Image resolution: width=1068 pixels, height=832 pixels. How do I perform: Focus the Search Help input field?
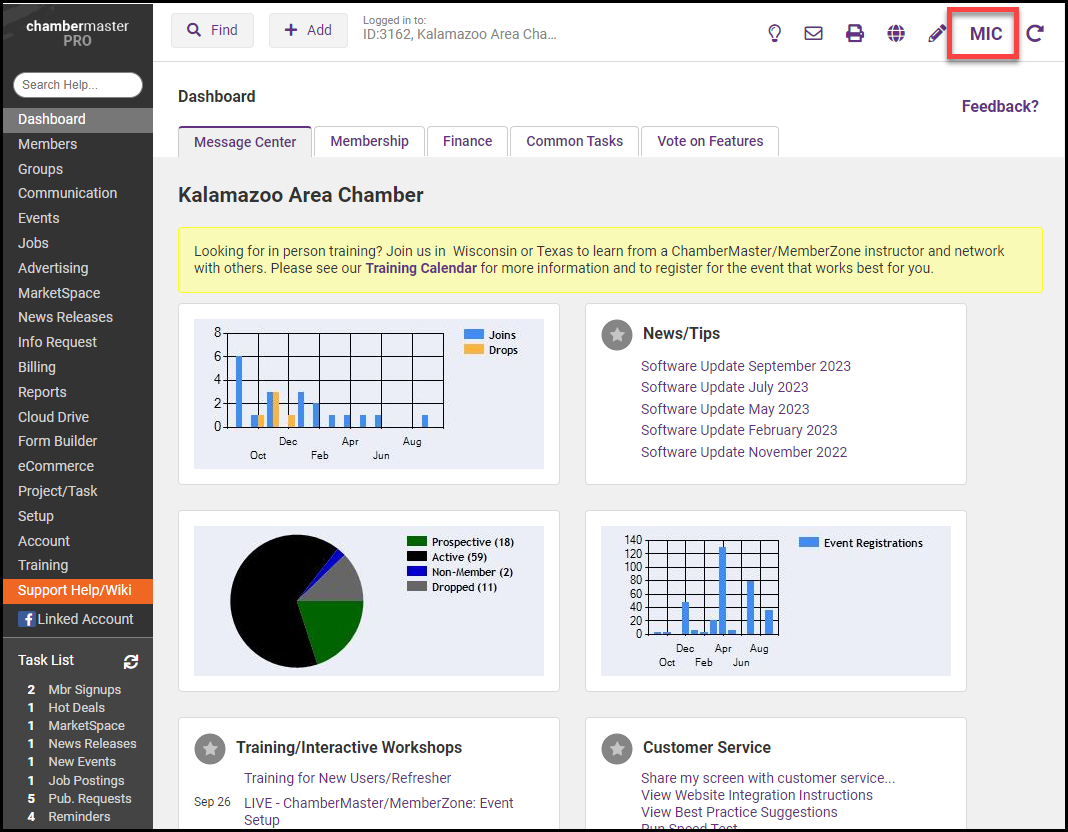point(78,85)
